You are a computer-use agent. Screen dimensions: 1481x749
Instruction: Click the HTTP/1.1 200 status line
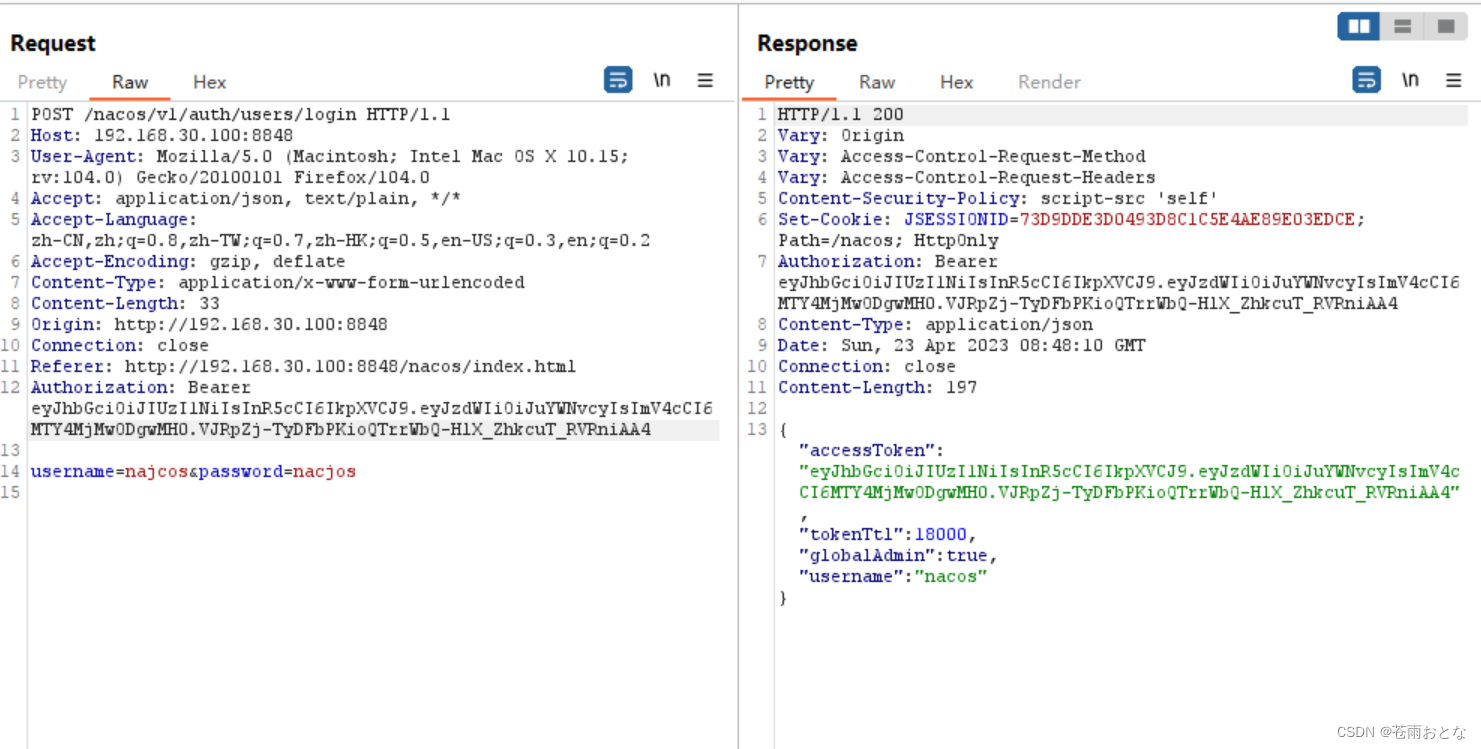[x=840, y=114]
